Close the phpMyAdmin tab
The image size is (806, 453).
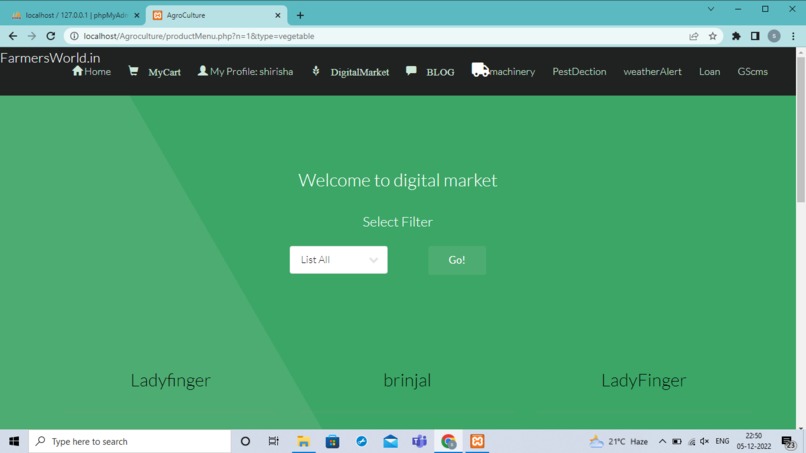coord(137,15)
